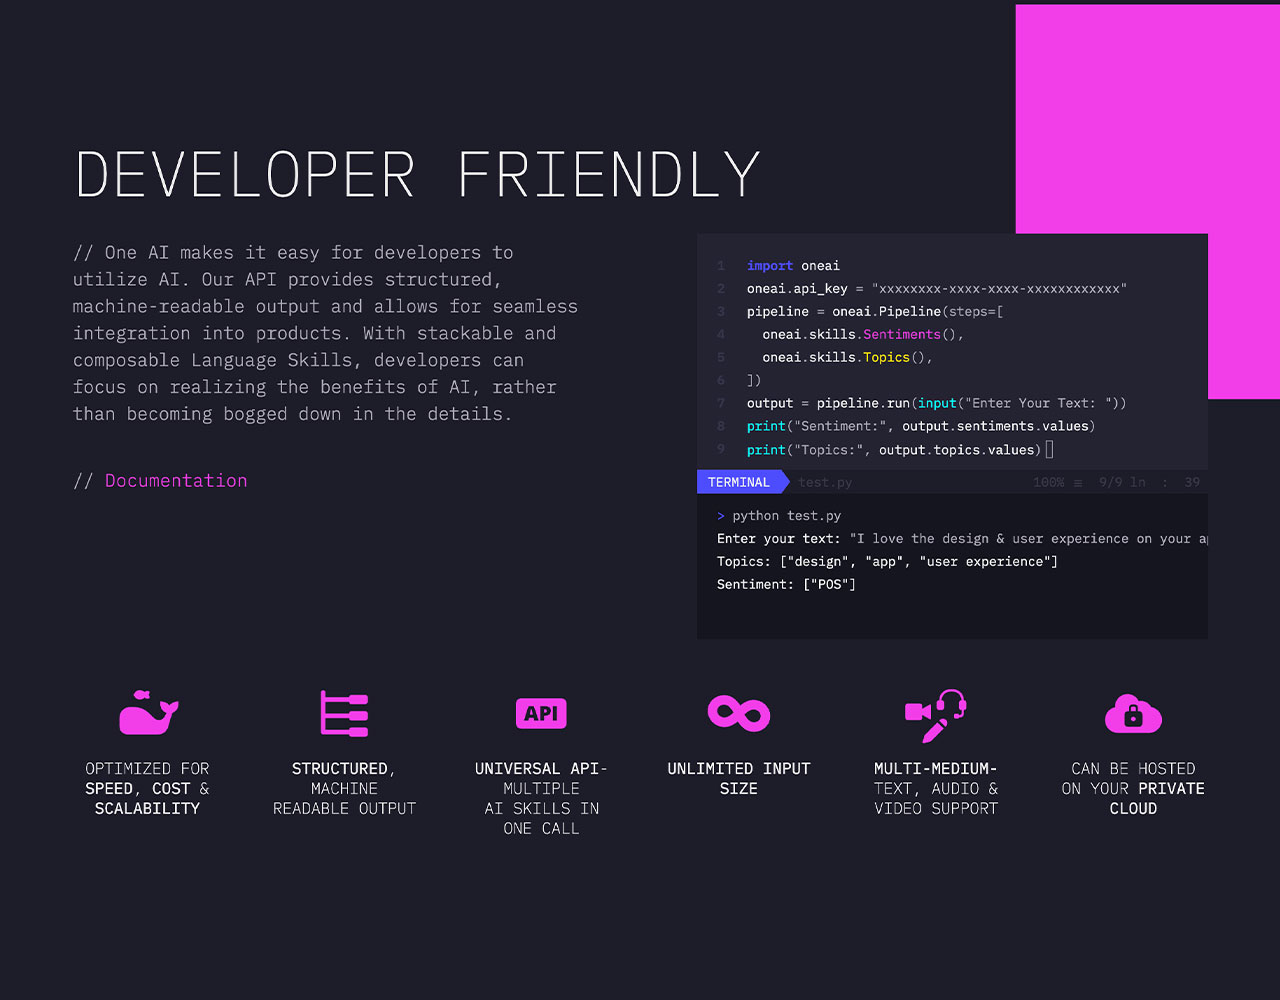Viewport: 1280px width, 1000px height.
Task: Click the 9/9 ln line indicator
Action: pyautogui.click(x=1122, y=483)
